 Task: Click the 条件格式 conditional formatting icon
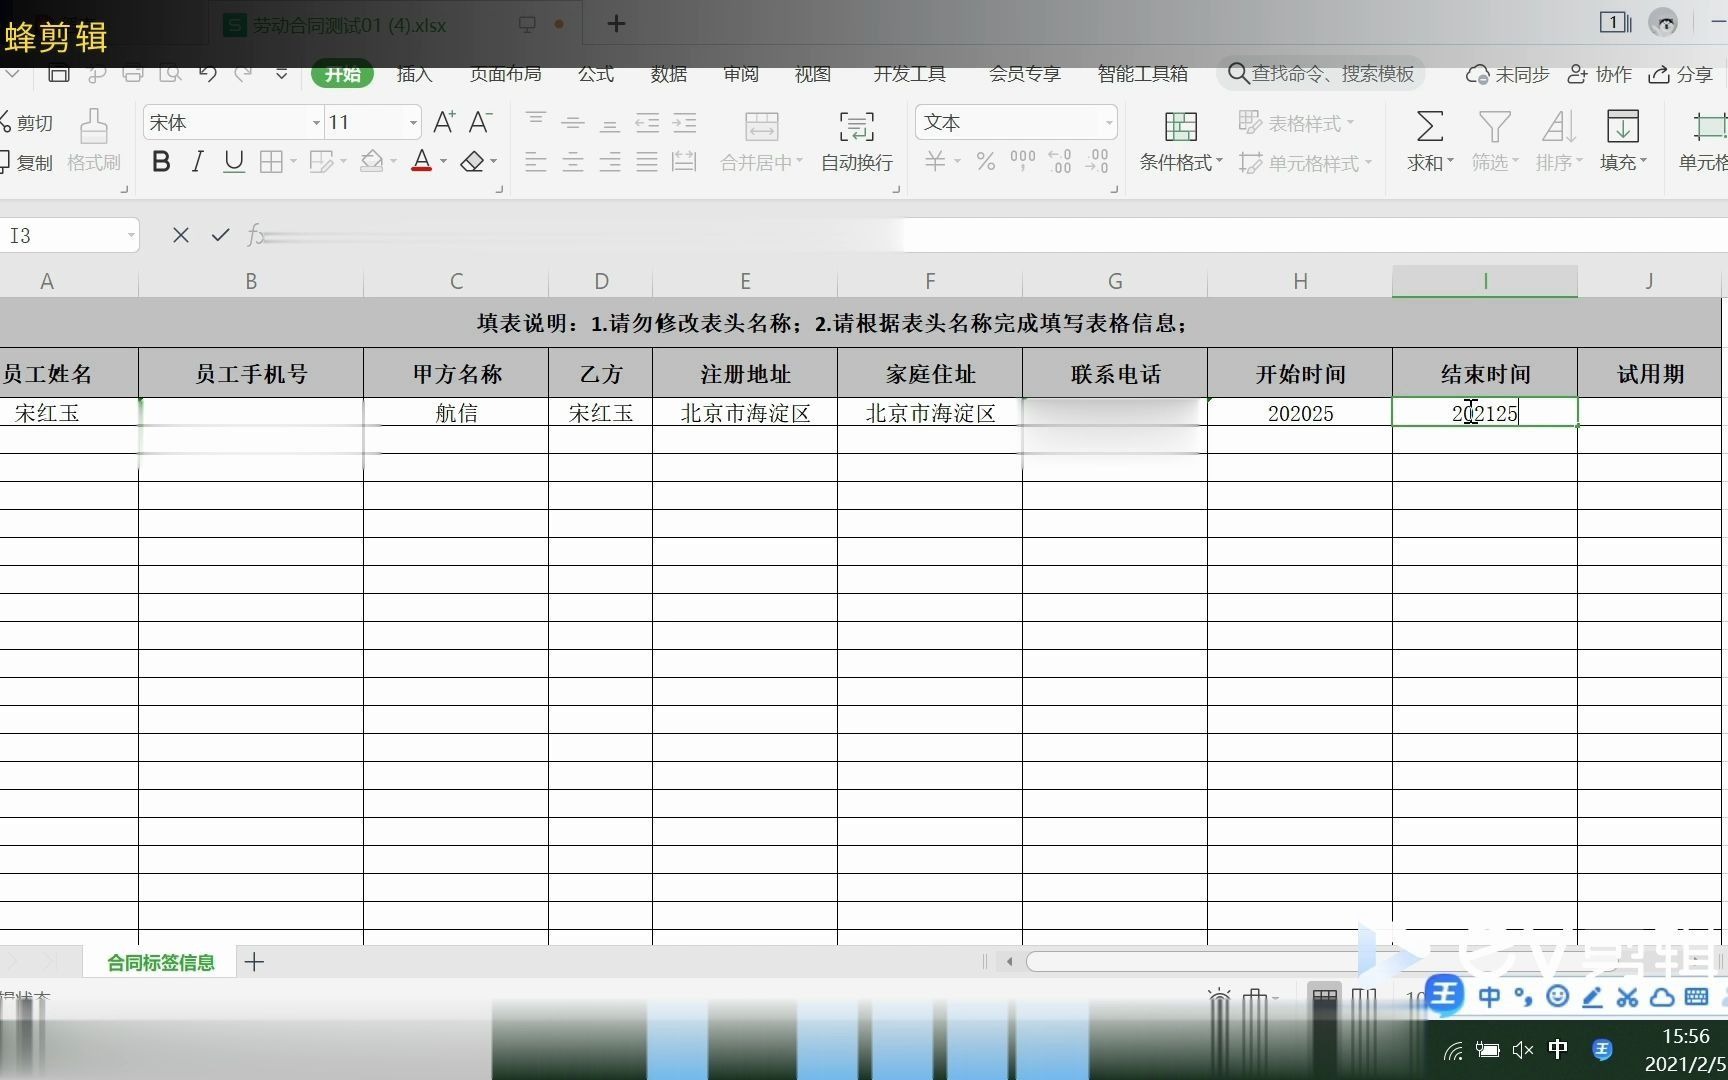1181,141
